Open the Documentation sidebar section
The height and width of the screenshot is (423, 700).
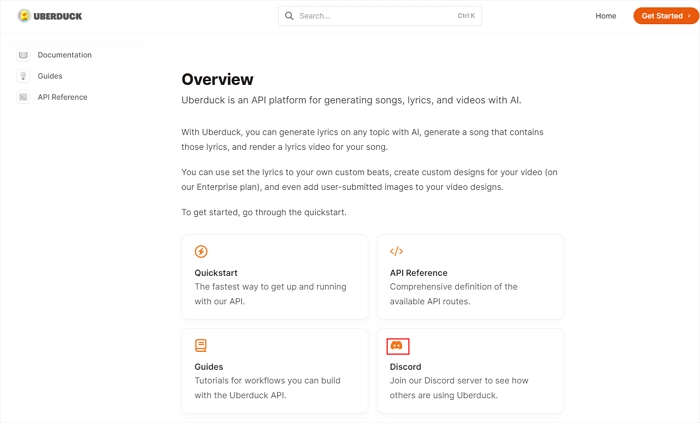(x=64, y=55)
